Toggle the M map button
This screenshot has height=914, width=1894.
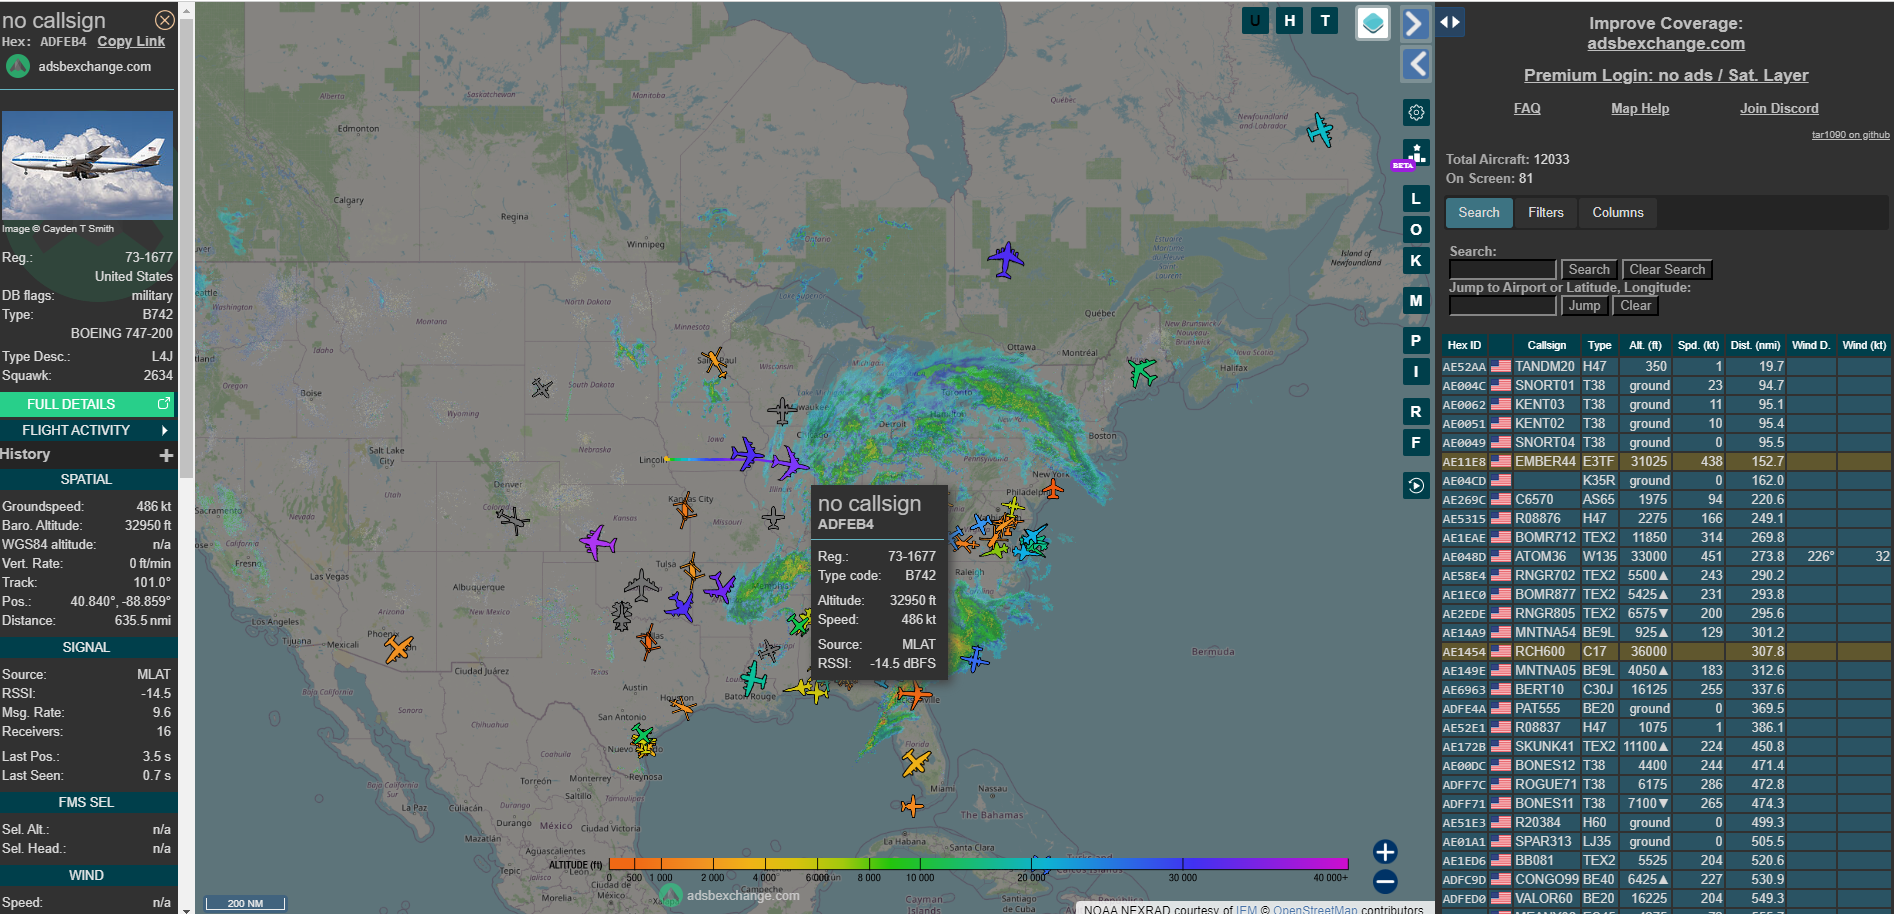(x=1416, y=300)
